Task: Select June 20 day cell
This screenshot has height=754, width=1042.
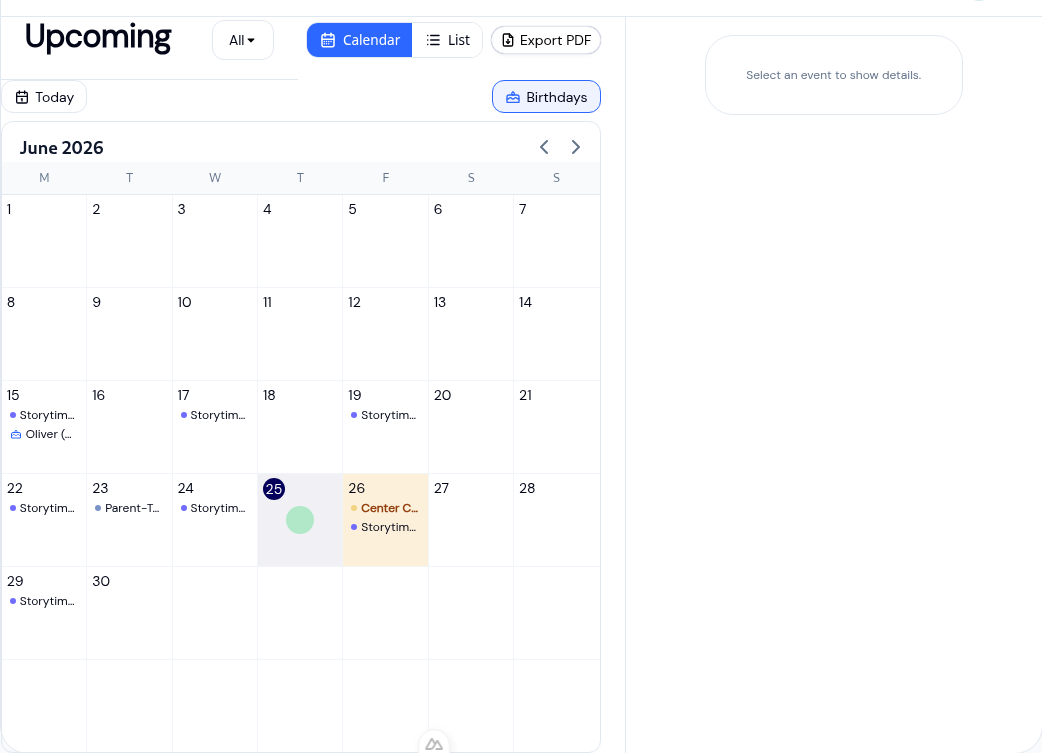Action: [x=471, y=427]
